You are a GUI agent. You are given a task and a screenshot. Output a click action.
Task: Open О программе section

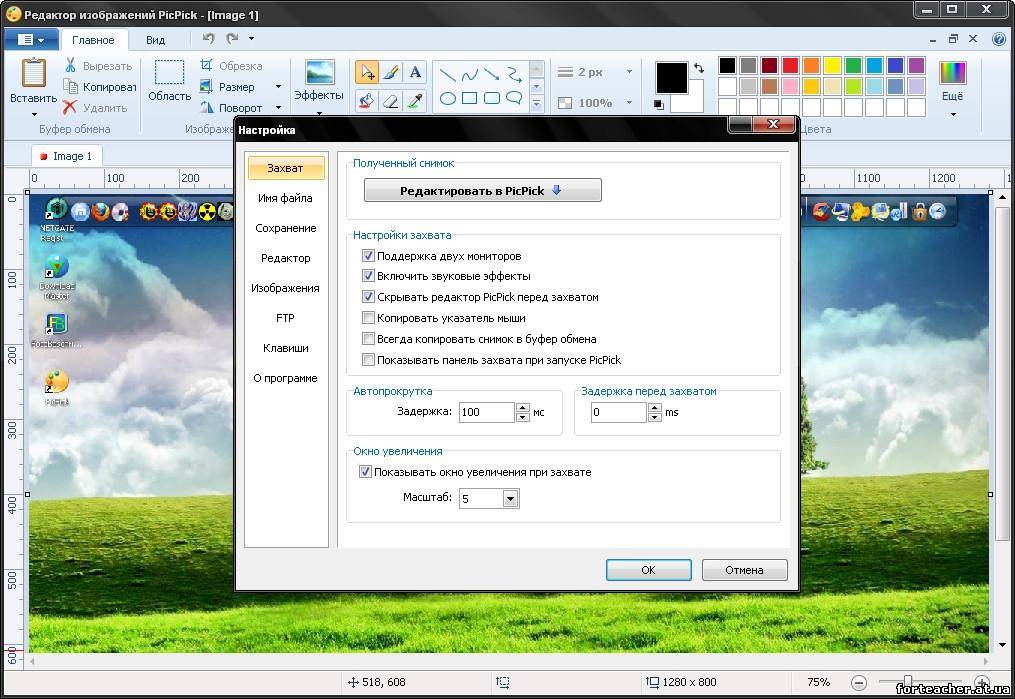pos(285,378)
